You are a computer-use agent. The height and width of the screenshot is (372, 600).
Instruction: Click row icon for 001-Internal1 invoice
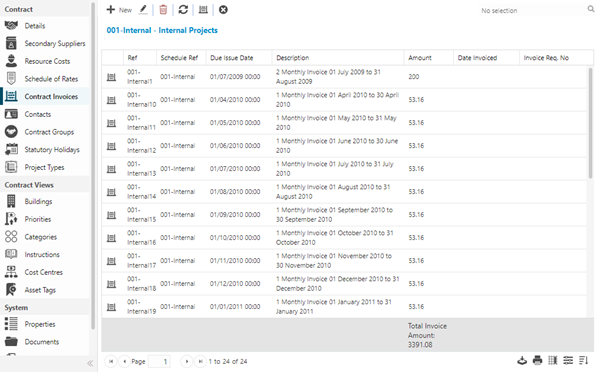pyautogui.click(x=111, y=77)
